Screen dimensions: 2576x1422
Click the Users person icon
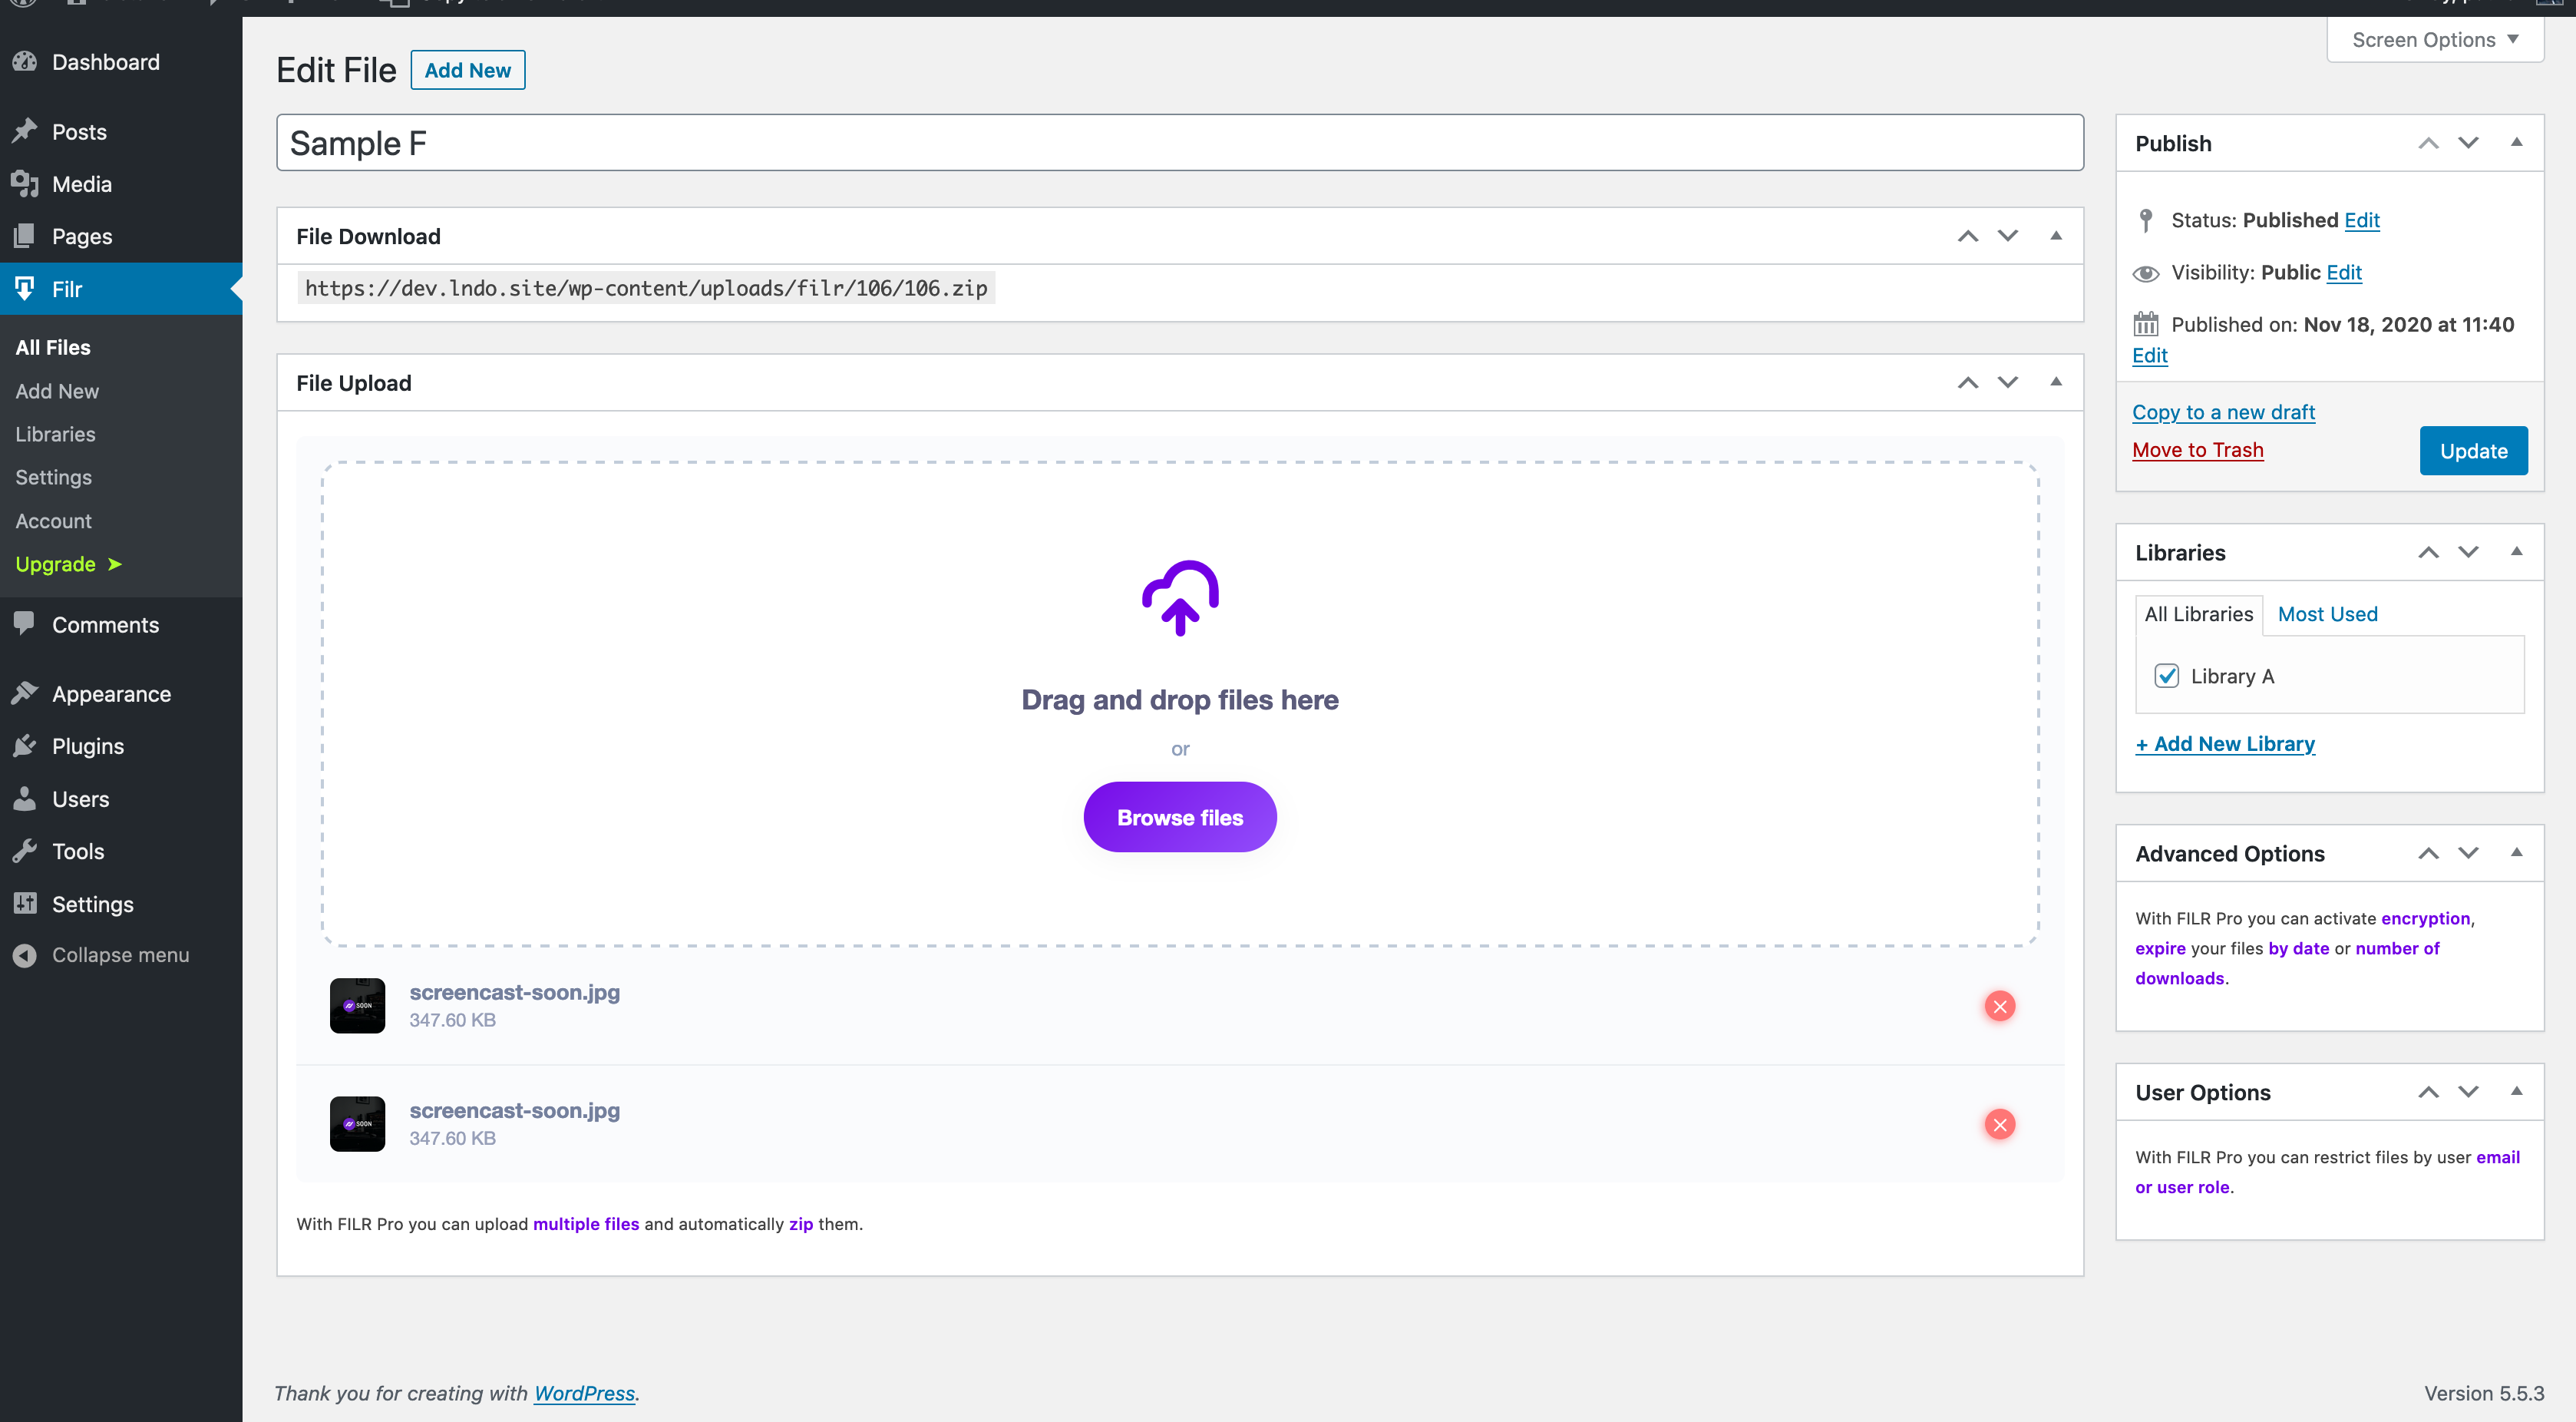[25, 798]
